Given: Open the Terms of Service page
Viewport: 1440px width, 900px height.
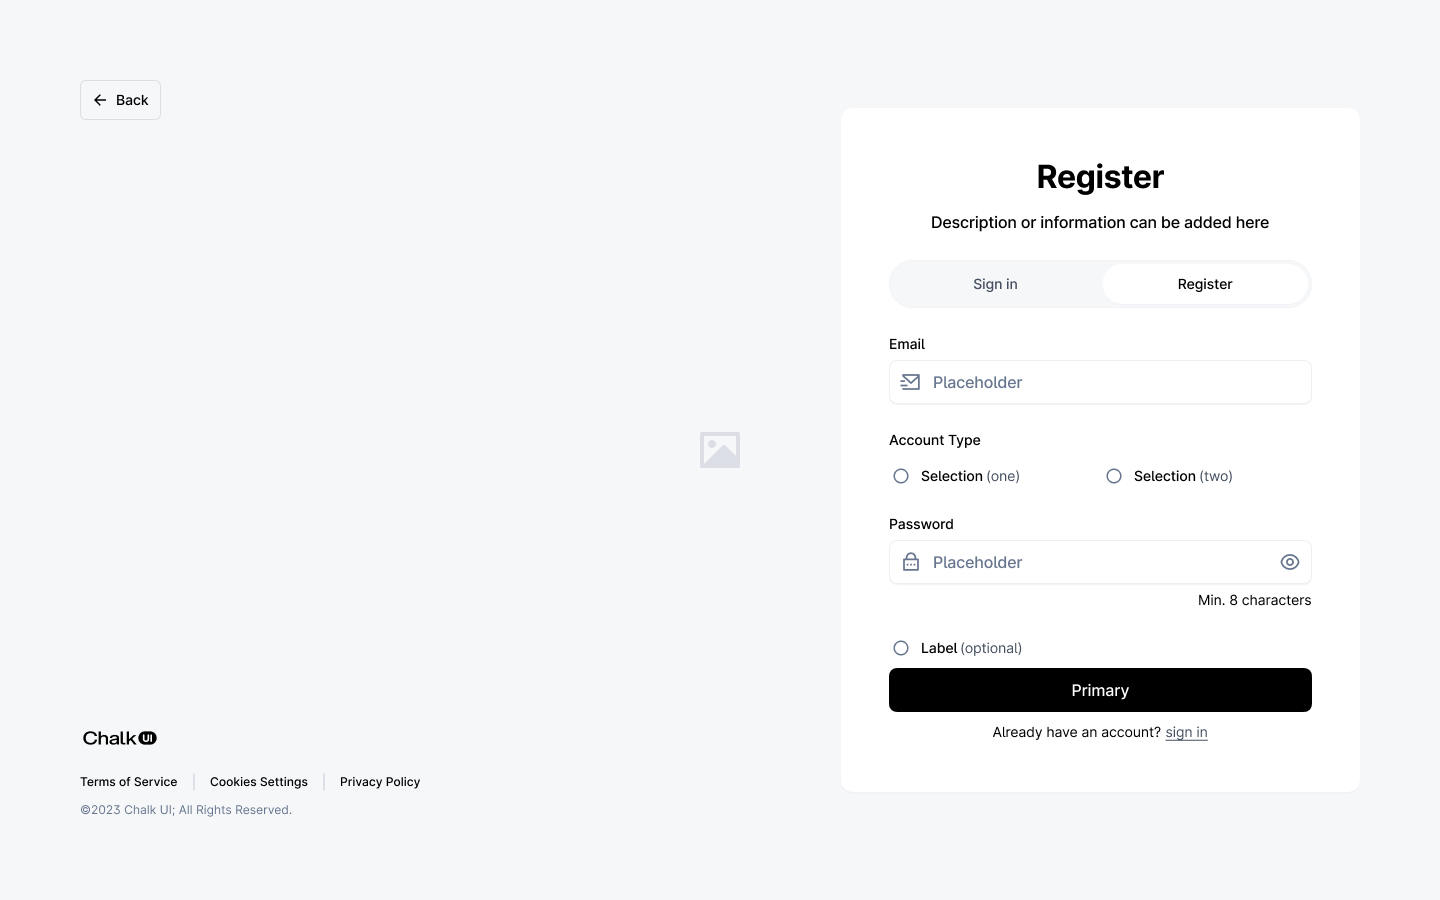Looking at the screenshot, I should click(x=128, y=781).
